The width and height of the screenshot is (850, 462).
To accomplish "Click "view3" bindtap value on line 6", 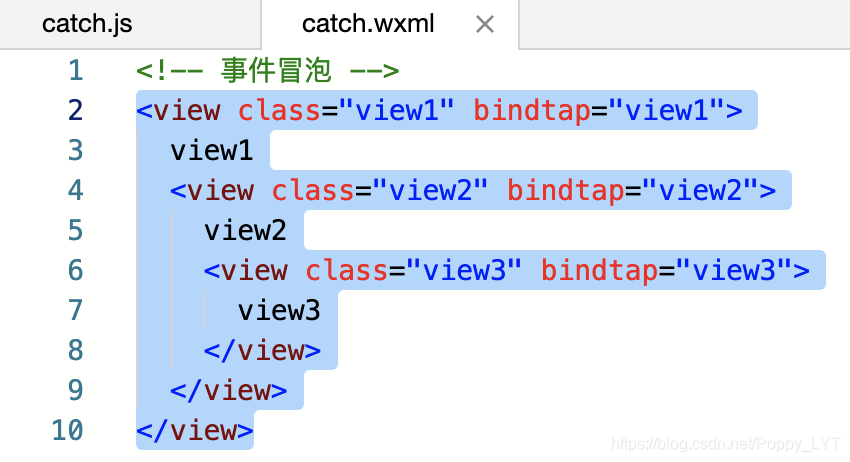I will [x=734, y=271].
